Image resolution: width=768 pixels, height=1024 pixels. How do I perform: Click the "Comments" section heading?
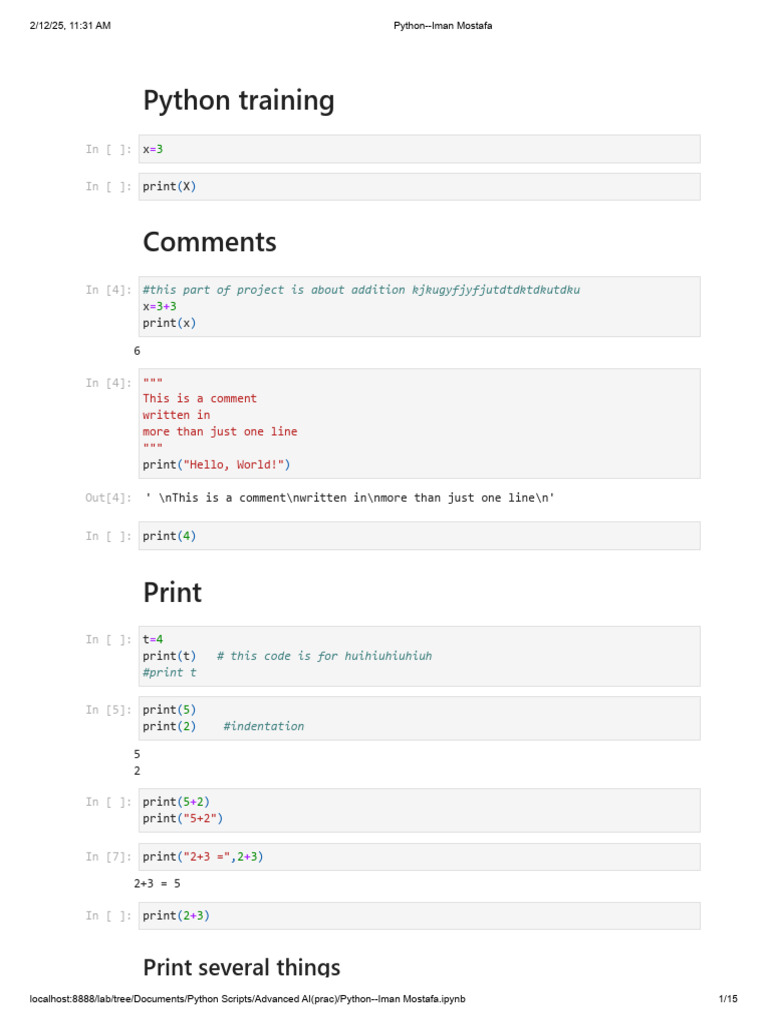point(210,242)
